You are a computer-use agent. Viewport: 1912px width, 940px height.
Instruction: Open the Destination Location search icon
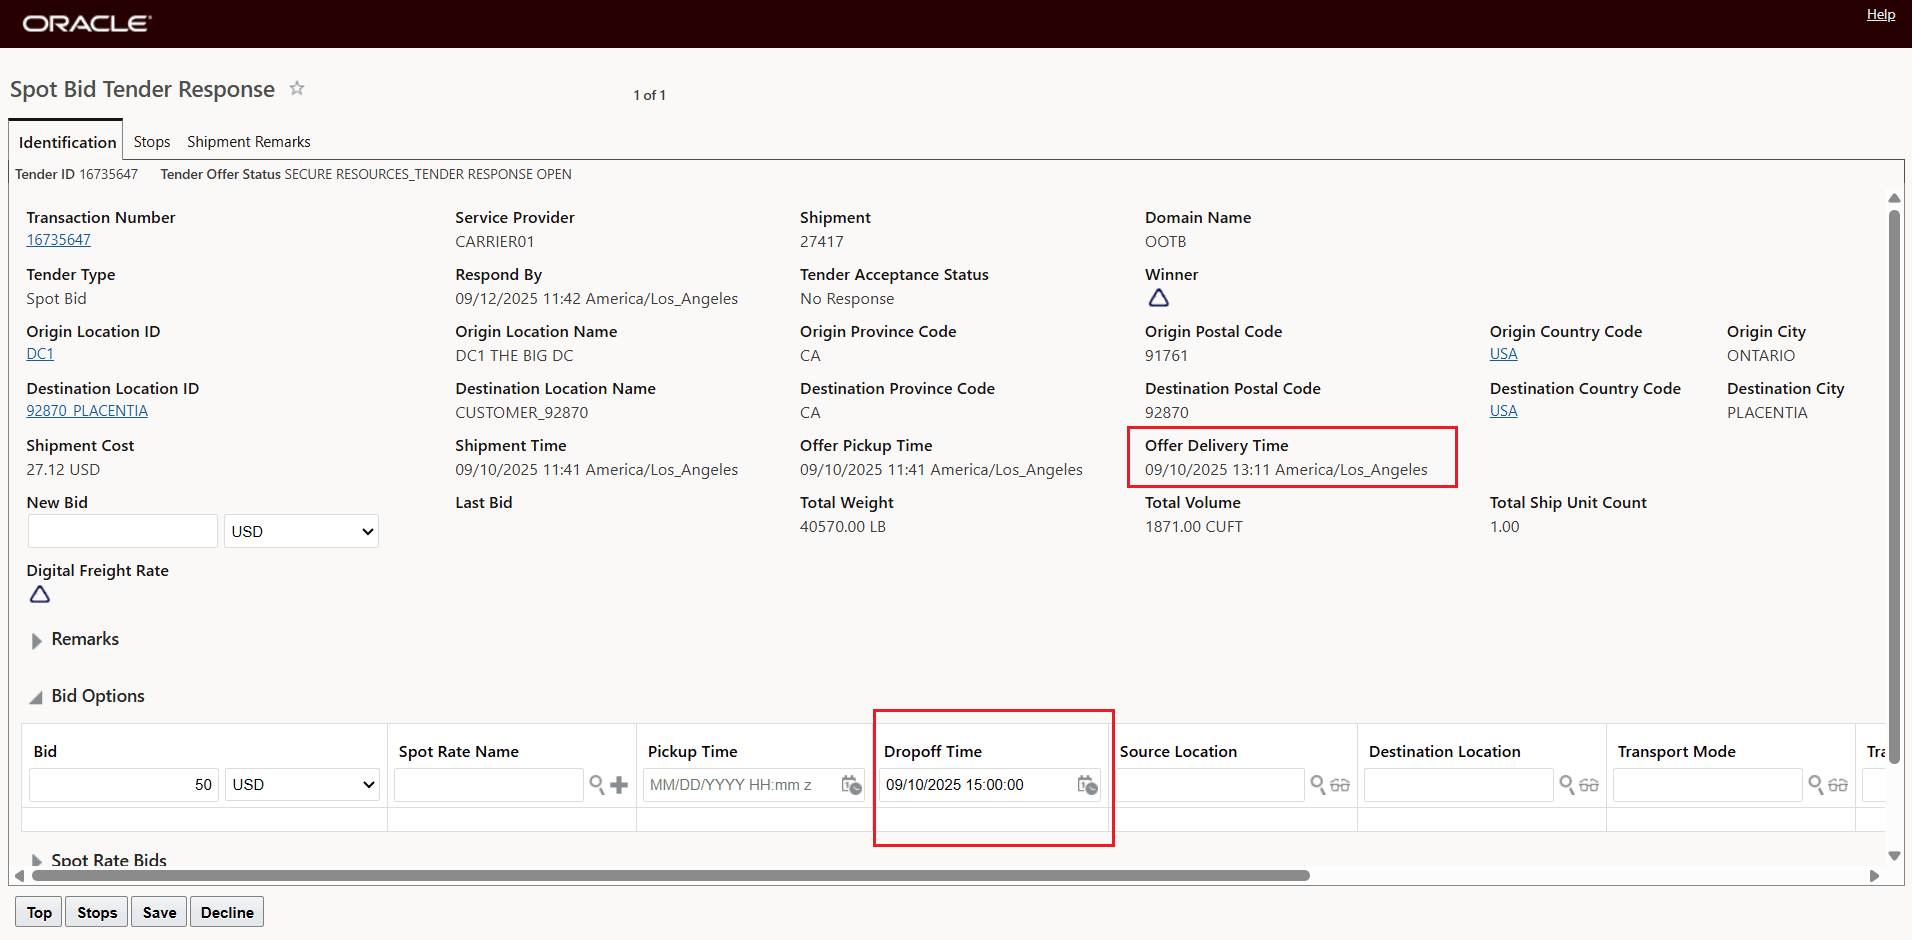click(1566, 785)
